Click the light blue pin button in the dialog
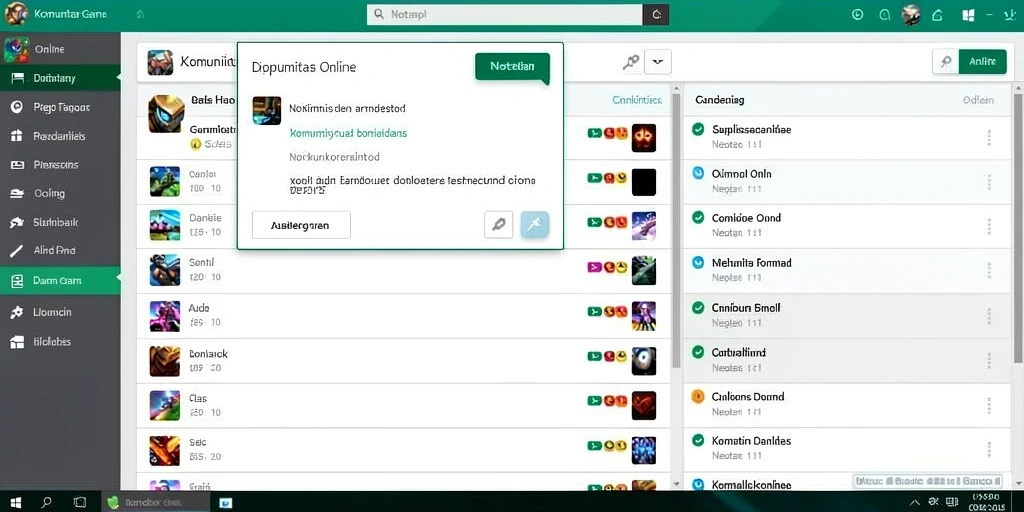Image resolution: width=1024 pixels, height=512 pixels. coord(535,225)
